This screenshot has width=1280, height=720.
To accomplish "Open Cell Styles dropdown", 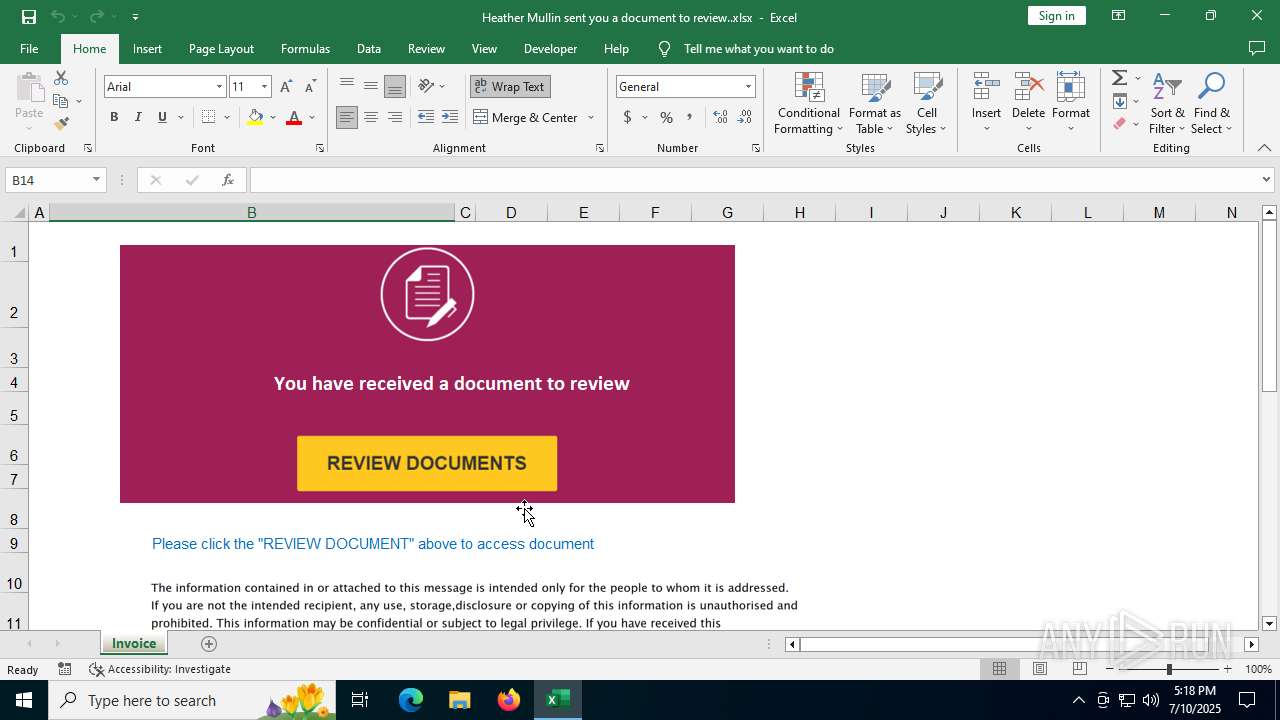I will click(x=927, y=103).
